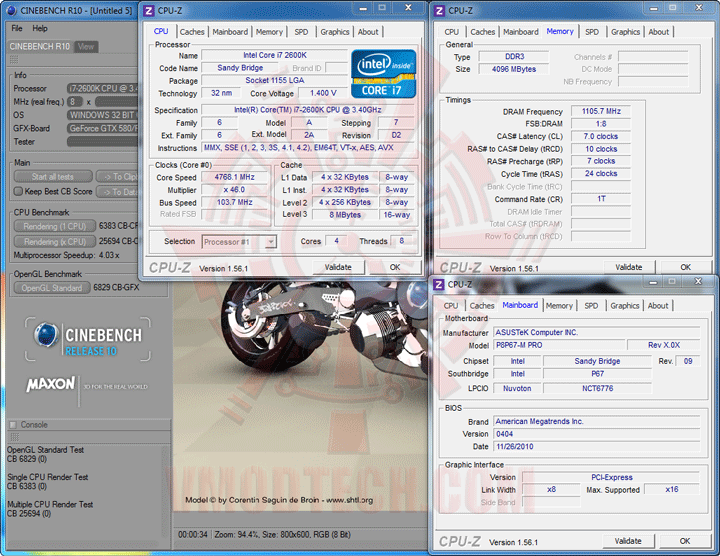This screenshot has width=720, height=556.
Task: Open Graphics tab in CPU-Z CPU window
Action: pos(335,32)
